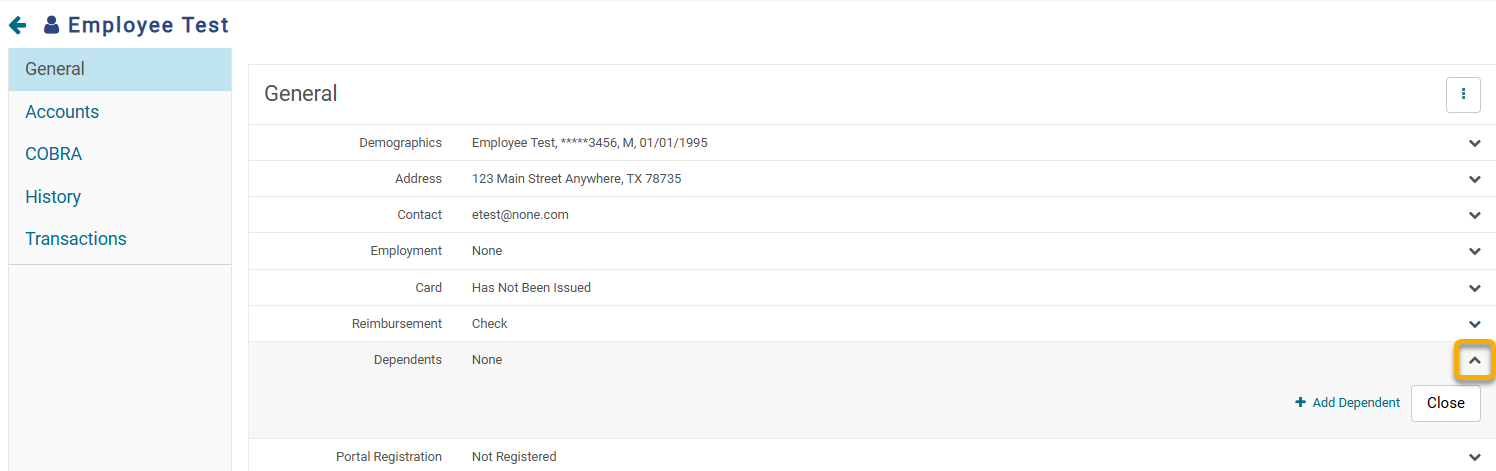Click the plus icon for Add Dependent
The image size is (1496, 471).
pos(1301,402)
